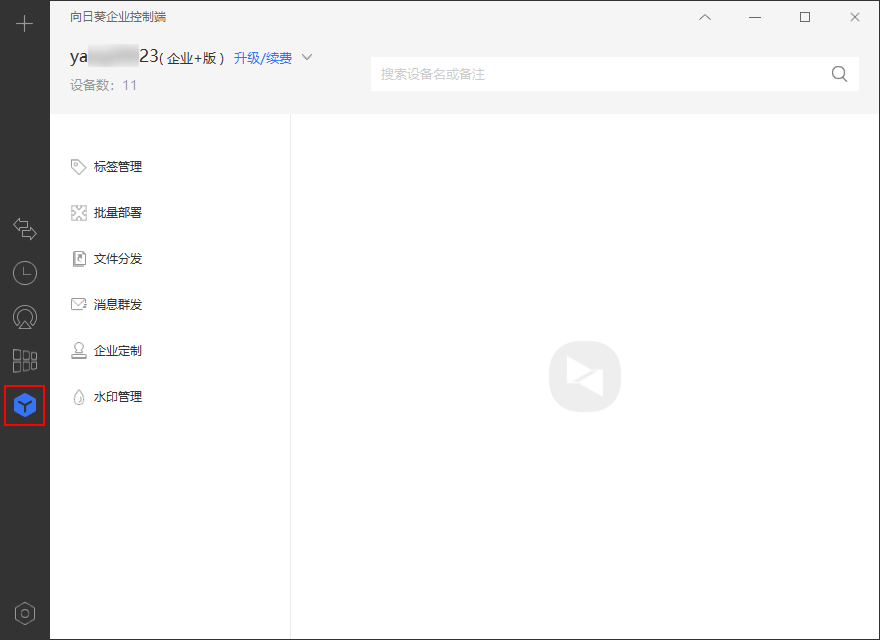This screenshot has height=640, width=880.
Task: Maximize the window
Action: pyautogui.click(x=805, y=17)
